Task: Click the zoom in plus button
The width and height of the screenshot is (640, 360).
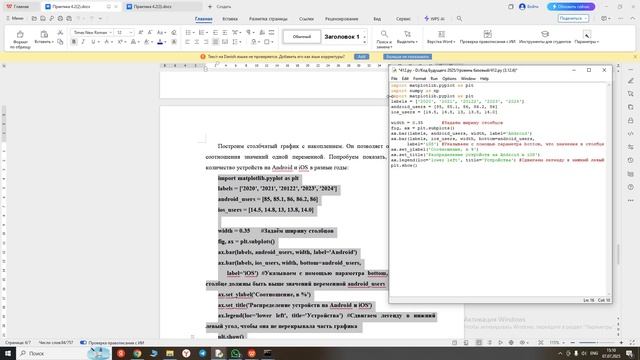Action: 621,343
